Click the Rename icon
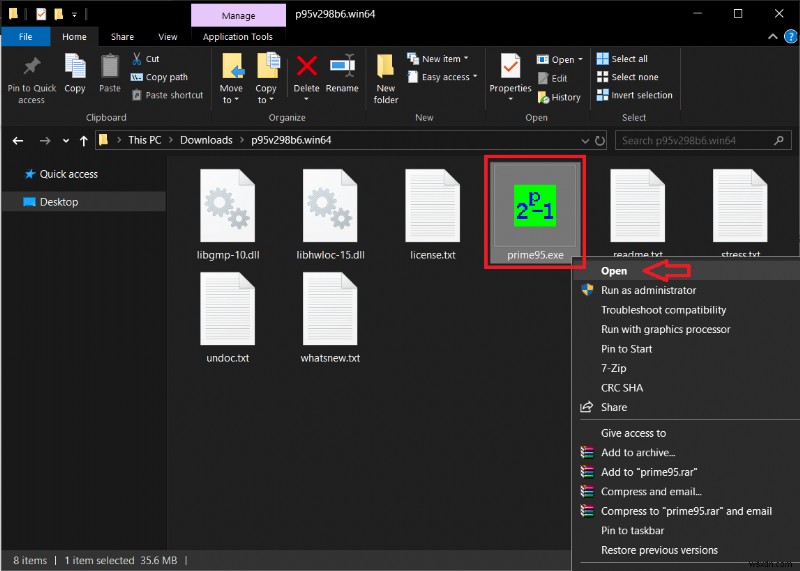 [x=342, y=66]
